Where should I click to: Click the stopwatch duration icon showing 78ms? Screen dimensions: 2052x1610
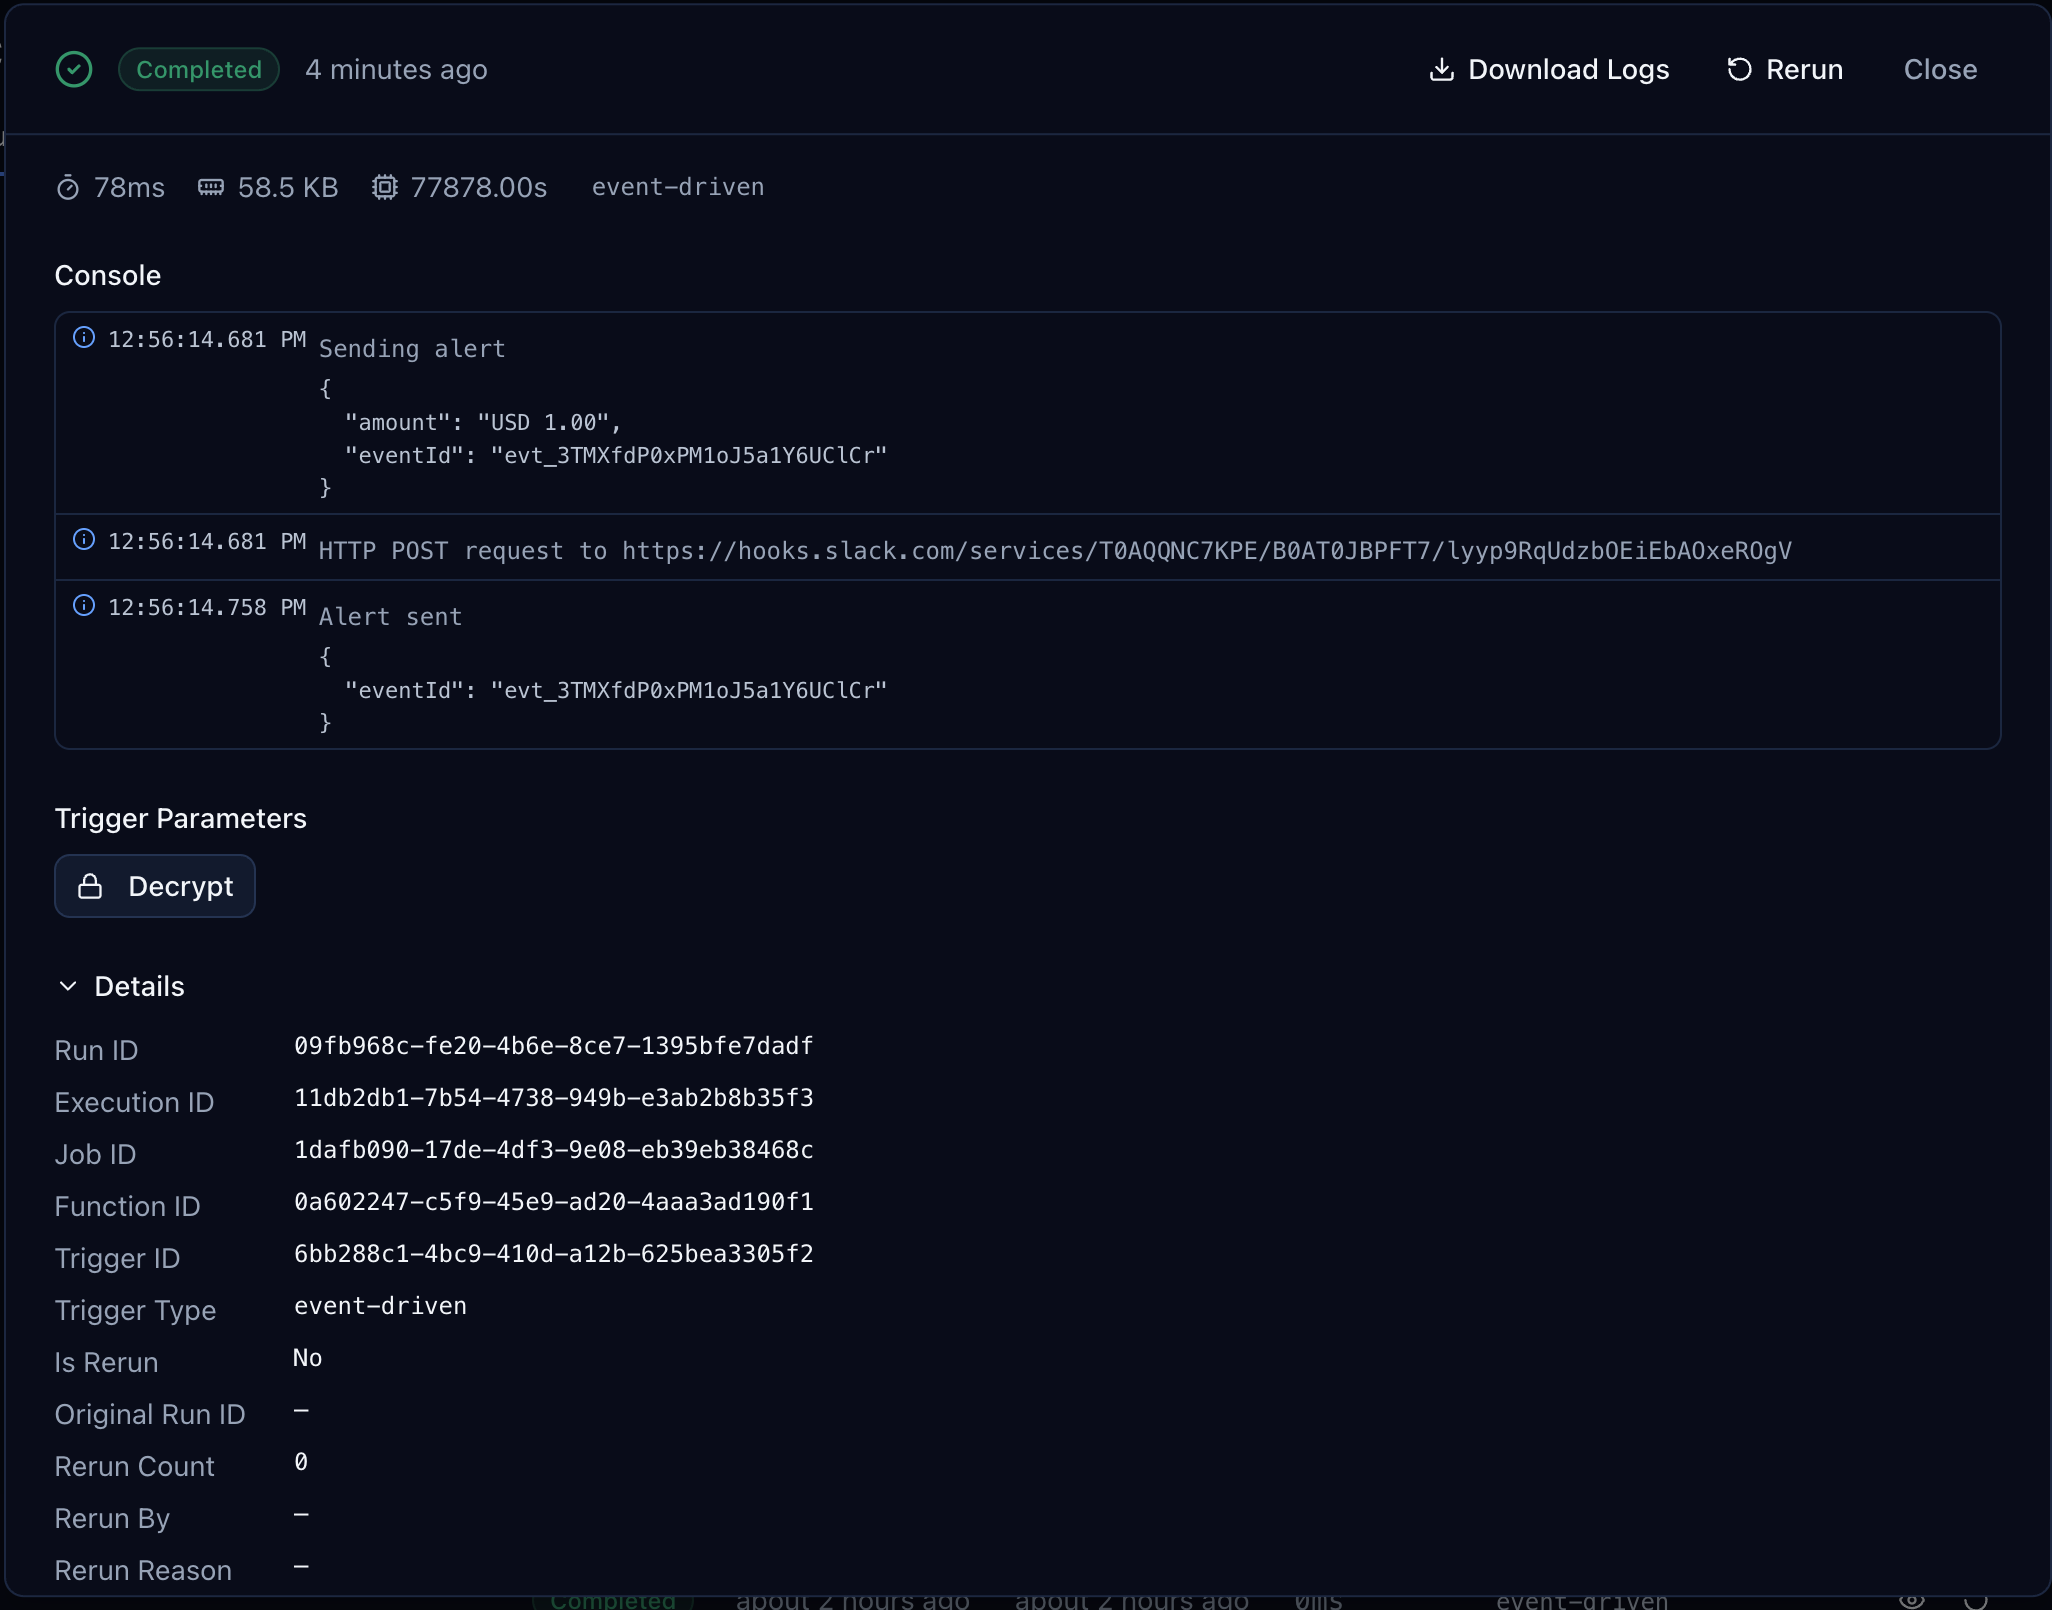tap(67, 186)
